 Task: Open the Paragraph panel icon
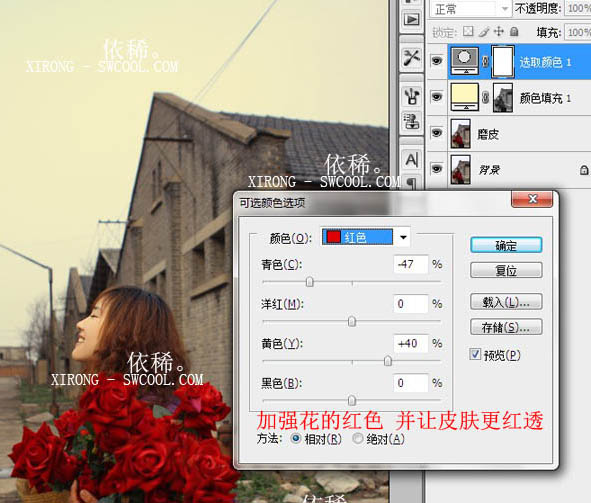click(412, 183)
